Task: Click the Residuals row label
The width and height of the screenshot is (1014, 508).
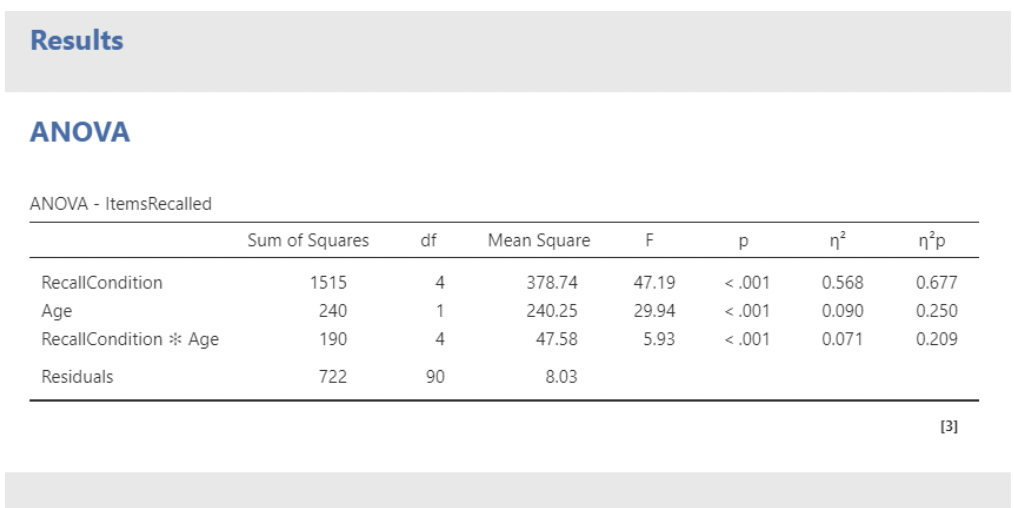Action: (x=77, y=377)
